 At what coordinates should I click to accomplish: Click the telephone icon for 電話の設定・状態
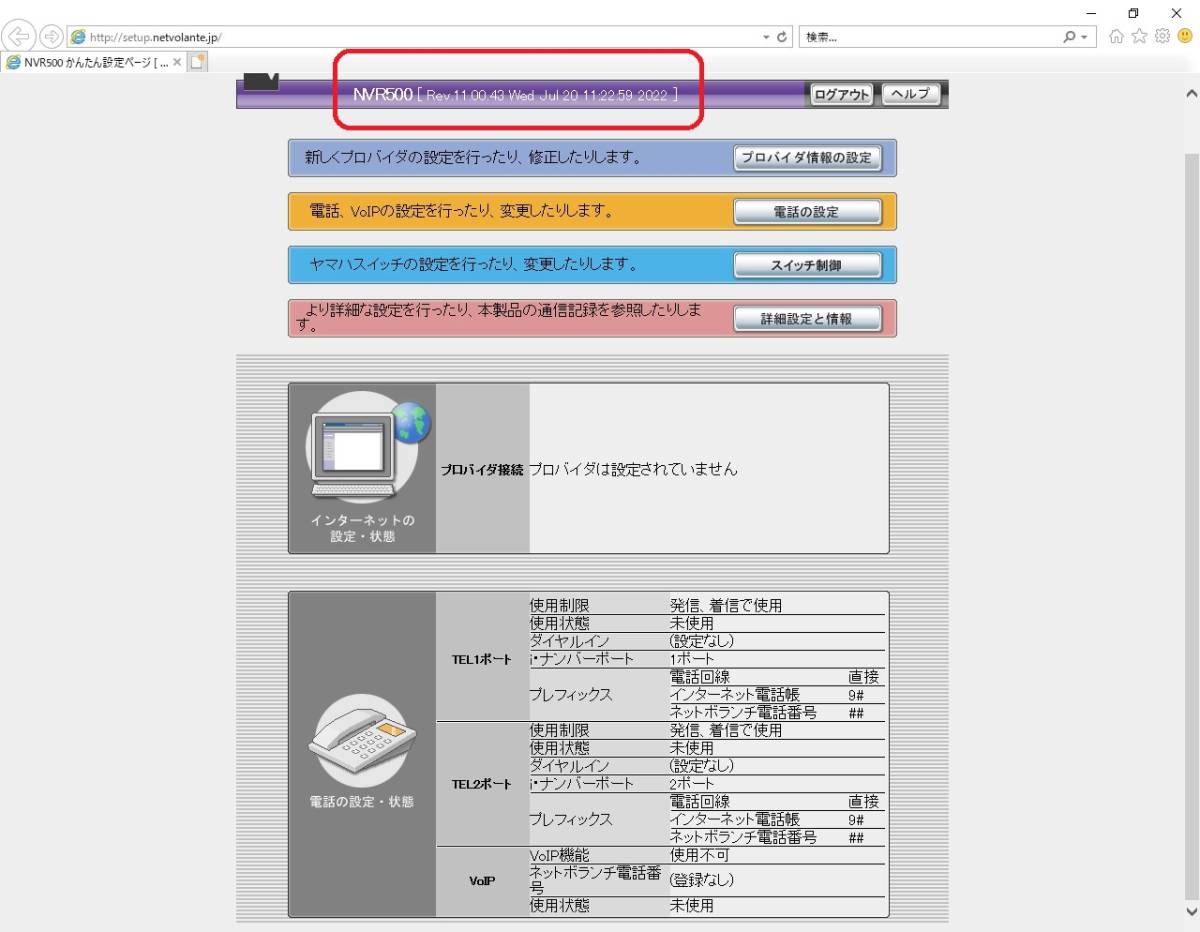[x=361, y=742]
